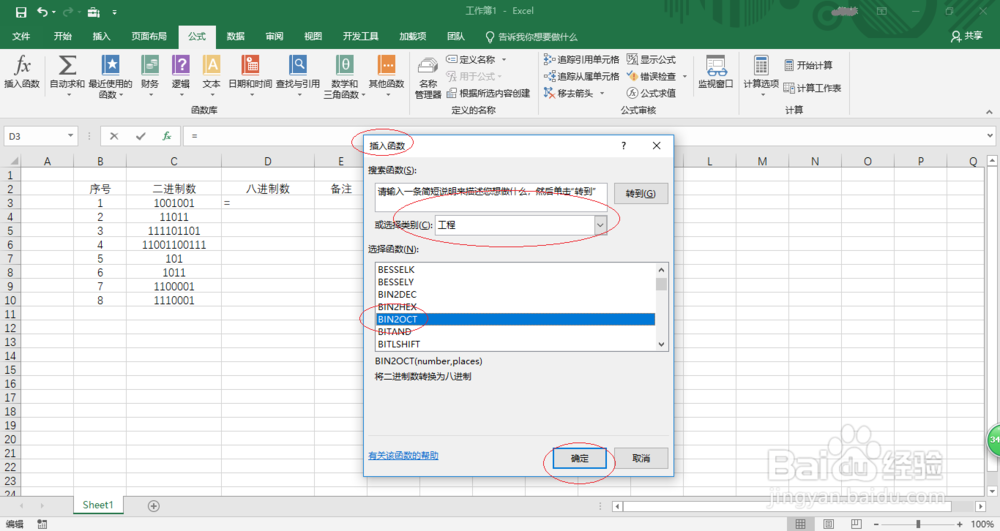Expand the Name Box dropdown arrow
Image resolution: width=1000 pixels, height=531 pixels.
coord(70,136)
